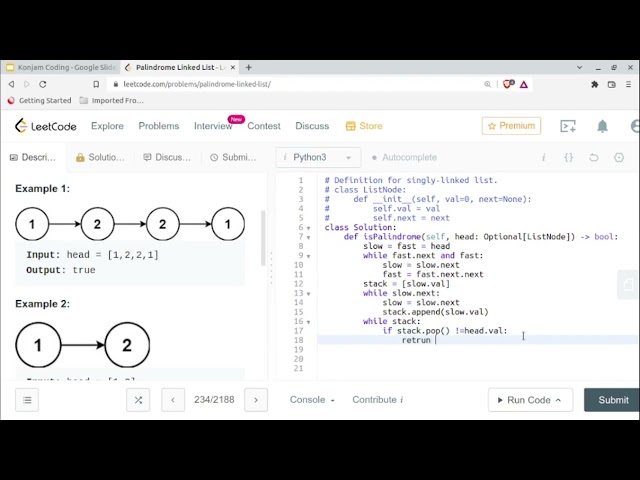Open browser extensions puzzle icon

[x=595, y=84]
